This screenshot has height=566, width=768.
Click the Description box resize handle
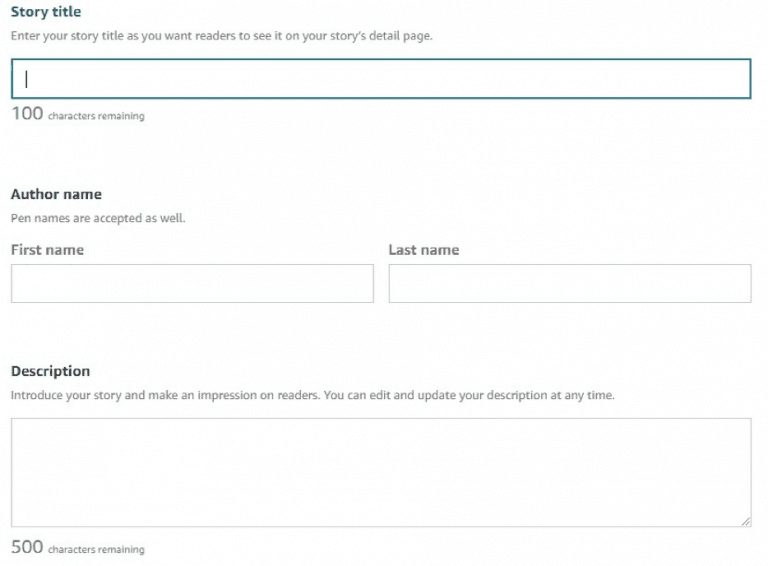(x=745, y=522)
